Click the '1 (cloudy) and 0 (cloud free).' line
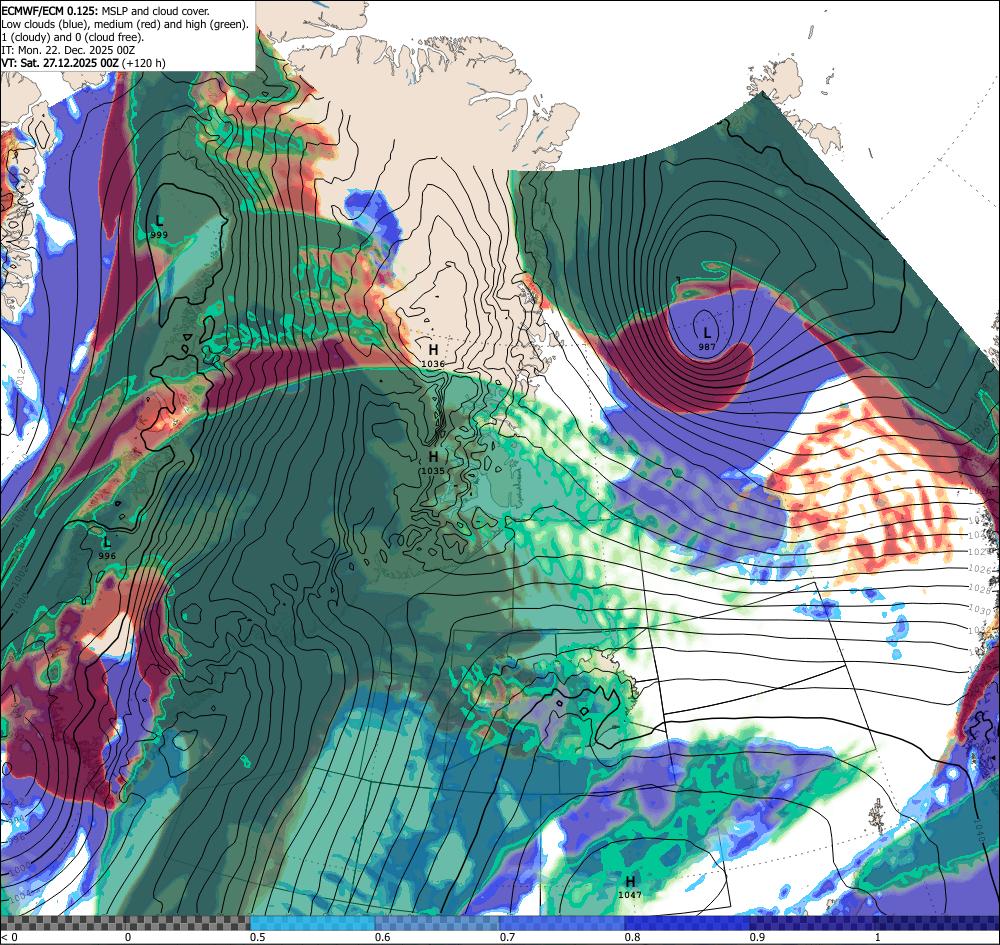1000x945 pixels. coord(73,37)
